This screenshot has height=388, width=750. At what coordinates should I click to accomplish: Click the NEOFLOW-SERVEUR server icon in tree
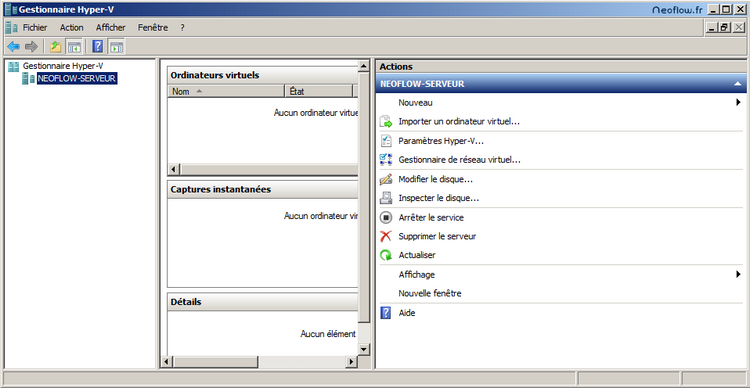pos(29,78)
